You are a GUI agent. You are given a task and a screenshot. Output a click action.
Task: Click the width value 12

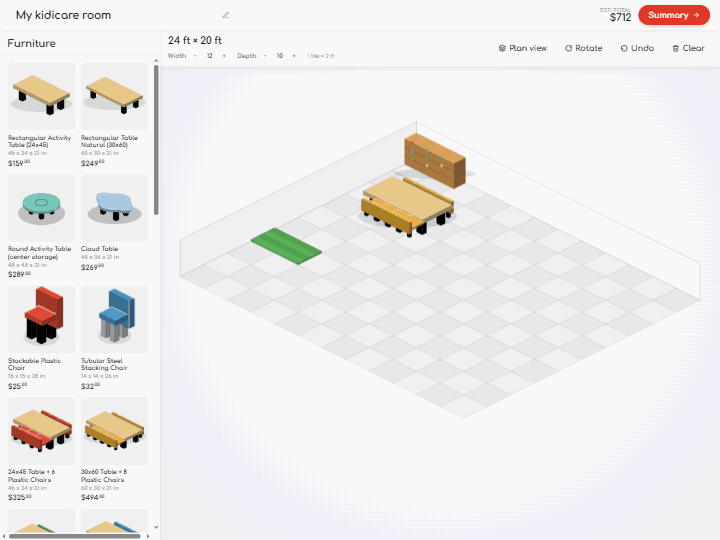(209, 56)
